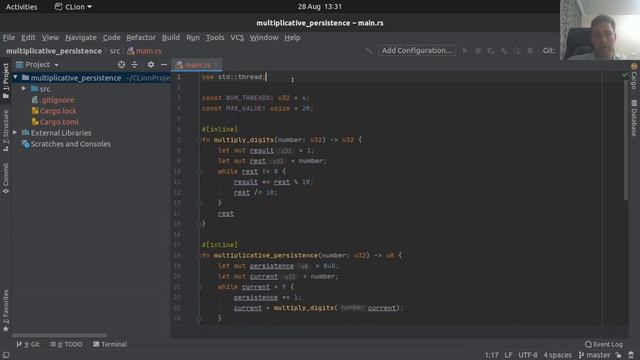This screenshot has width=640, height=360.
Task: Click the 1:17 cursor position indicator
Action: (491, 355)
